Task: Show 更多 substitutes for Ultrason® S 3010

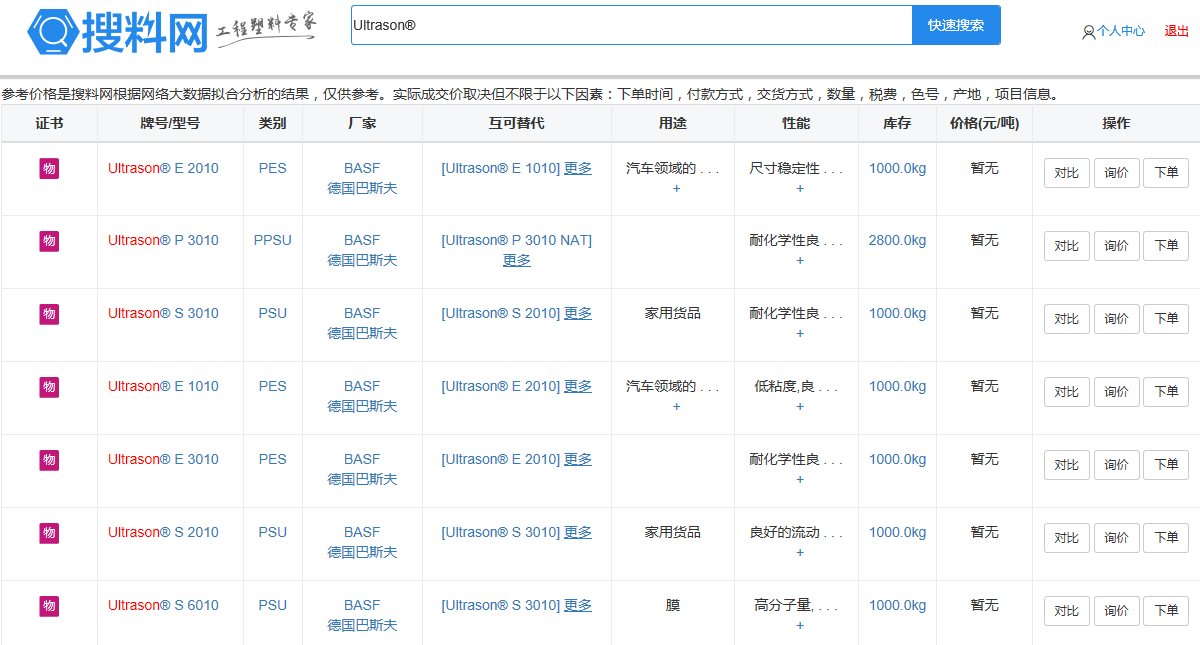Action: click(x=578, y=313)
